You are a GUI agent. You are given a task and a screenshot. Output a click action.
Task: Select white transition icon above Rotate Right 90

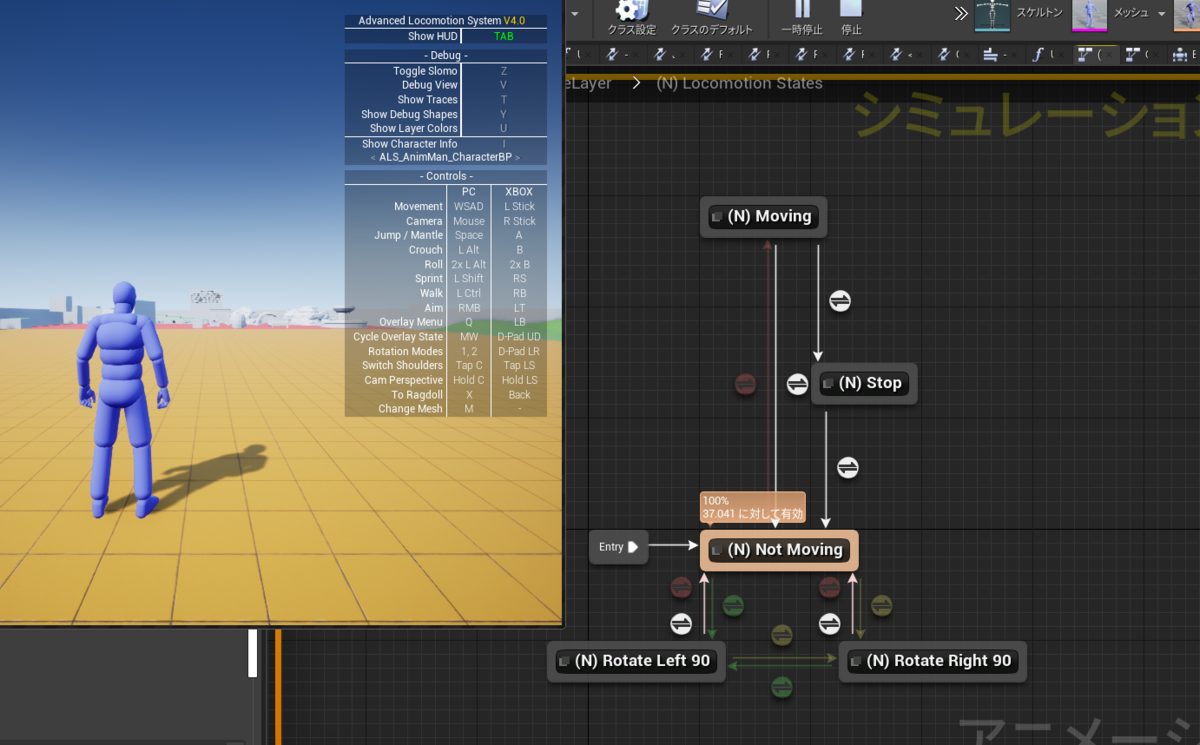pyautogui.click(x=829, y=623)
